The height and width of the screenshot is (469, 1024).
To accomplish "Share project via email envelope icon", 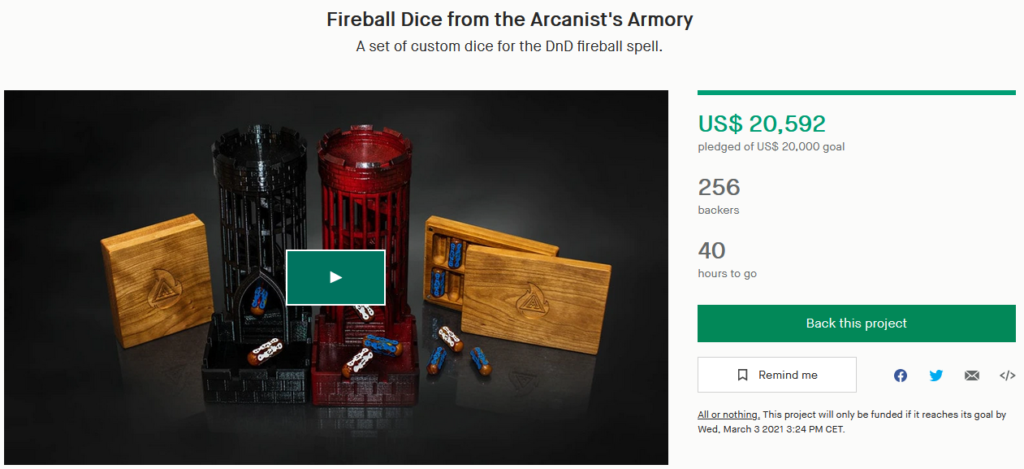I will (x=972, y=376).
